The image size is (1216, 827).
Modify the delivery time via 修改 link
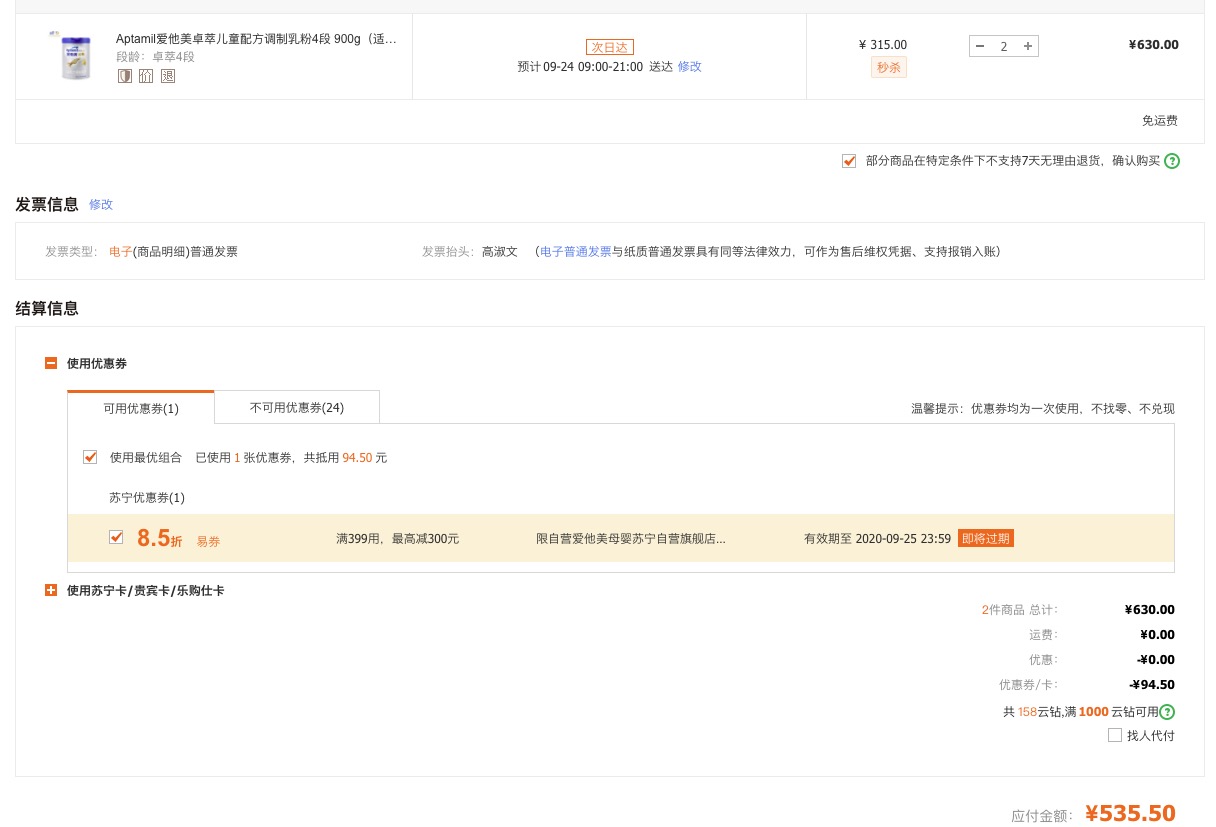(x=690, y=66)
